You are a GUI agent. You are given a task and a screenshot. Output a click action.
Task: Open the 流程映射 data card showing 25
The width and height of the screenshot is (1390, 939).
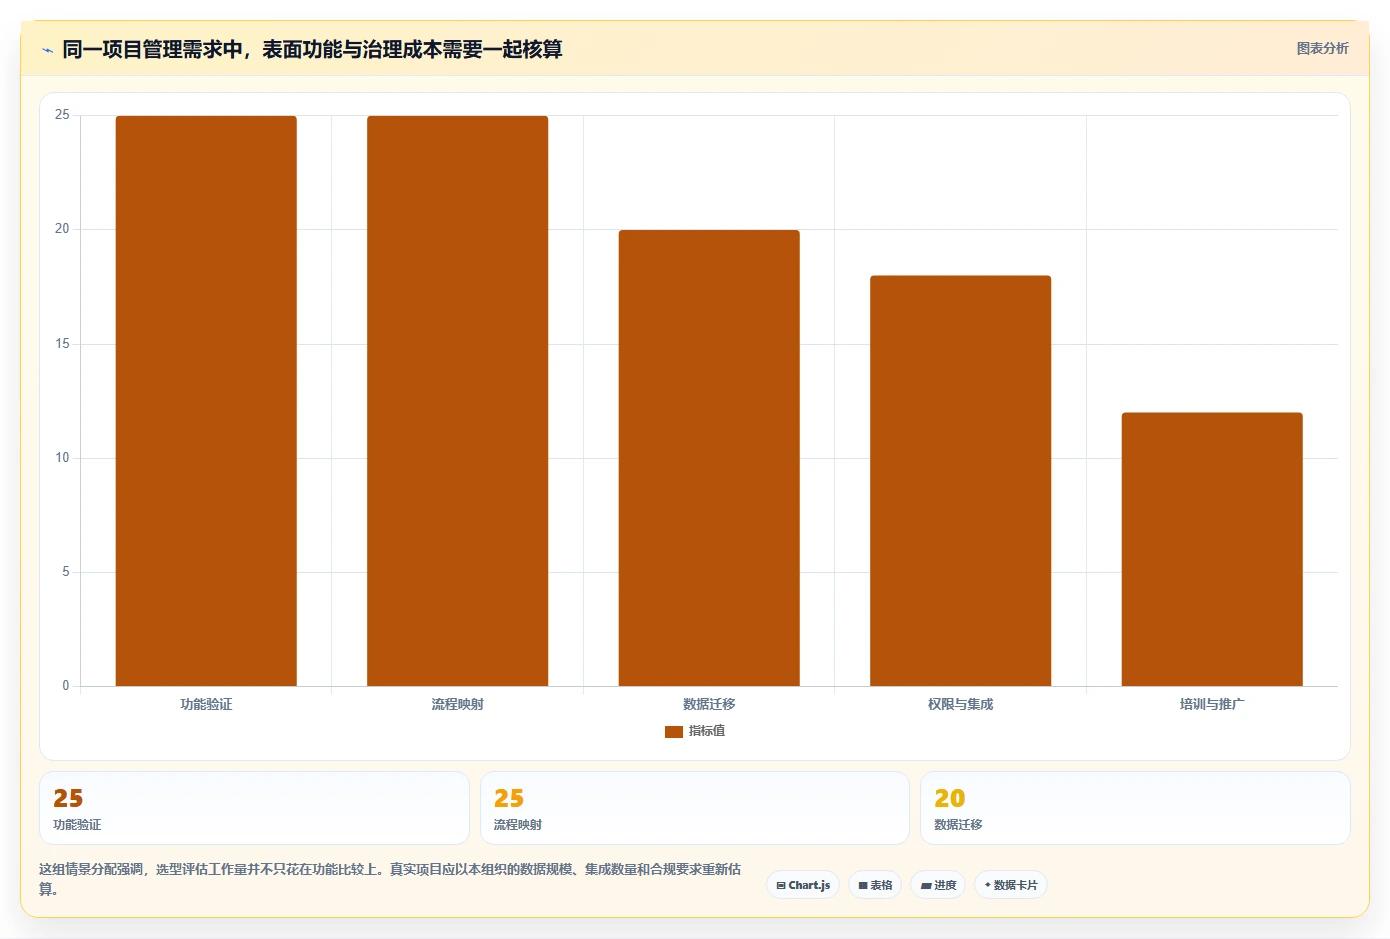coord(695,808)
